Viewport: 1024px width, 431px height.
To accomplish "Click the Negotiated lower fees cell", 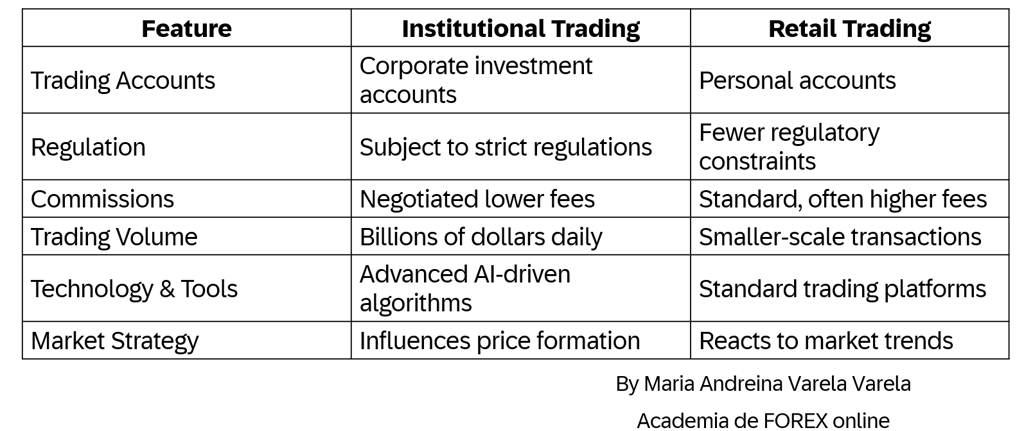I will 520,199.
